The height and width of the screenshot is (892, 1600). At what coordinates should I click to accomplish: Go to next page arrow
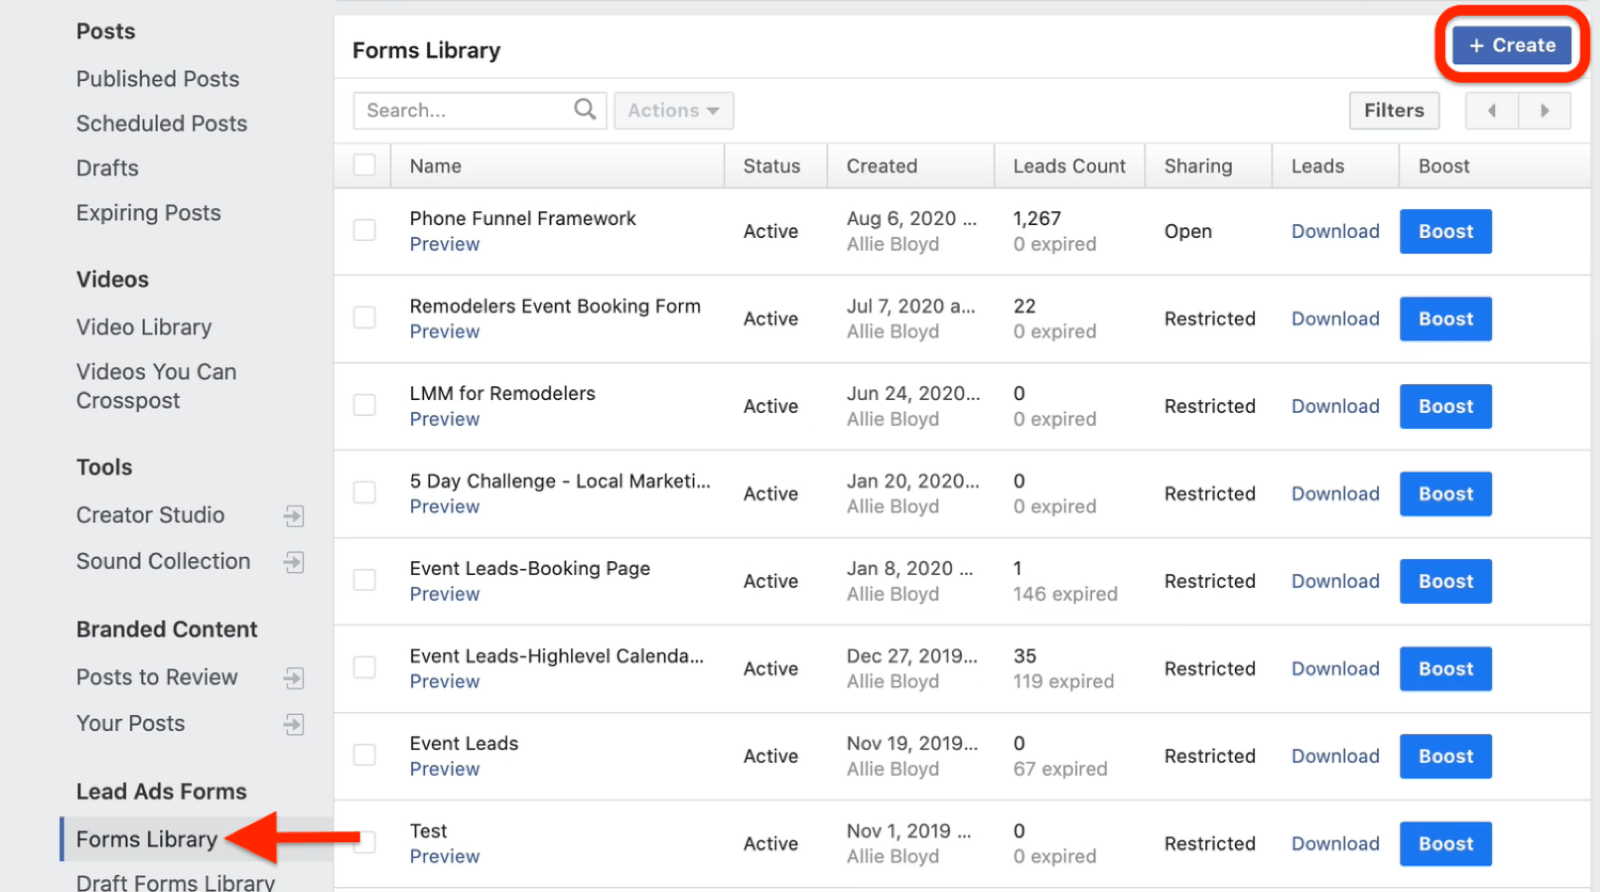click(1544, 111)
